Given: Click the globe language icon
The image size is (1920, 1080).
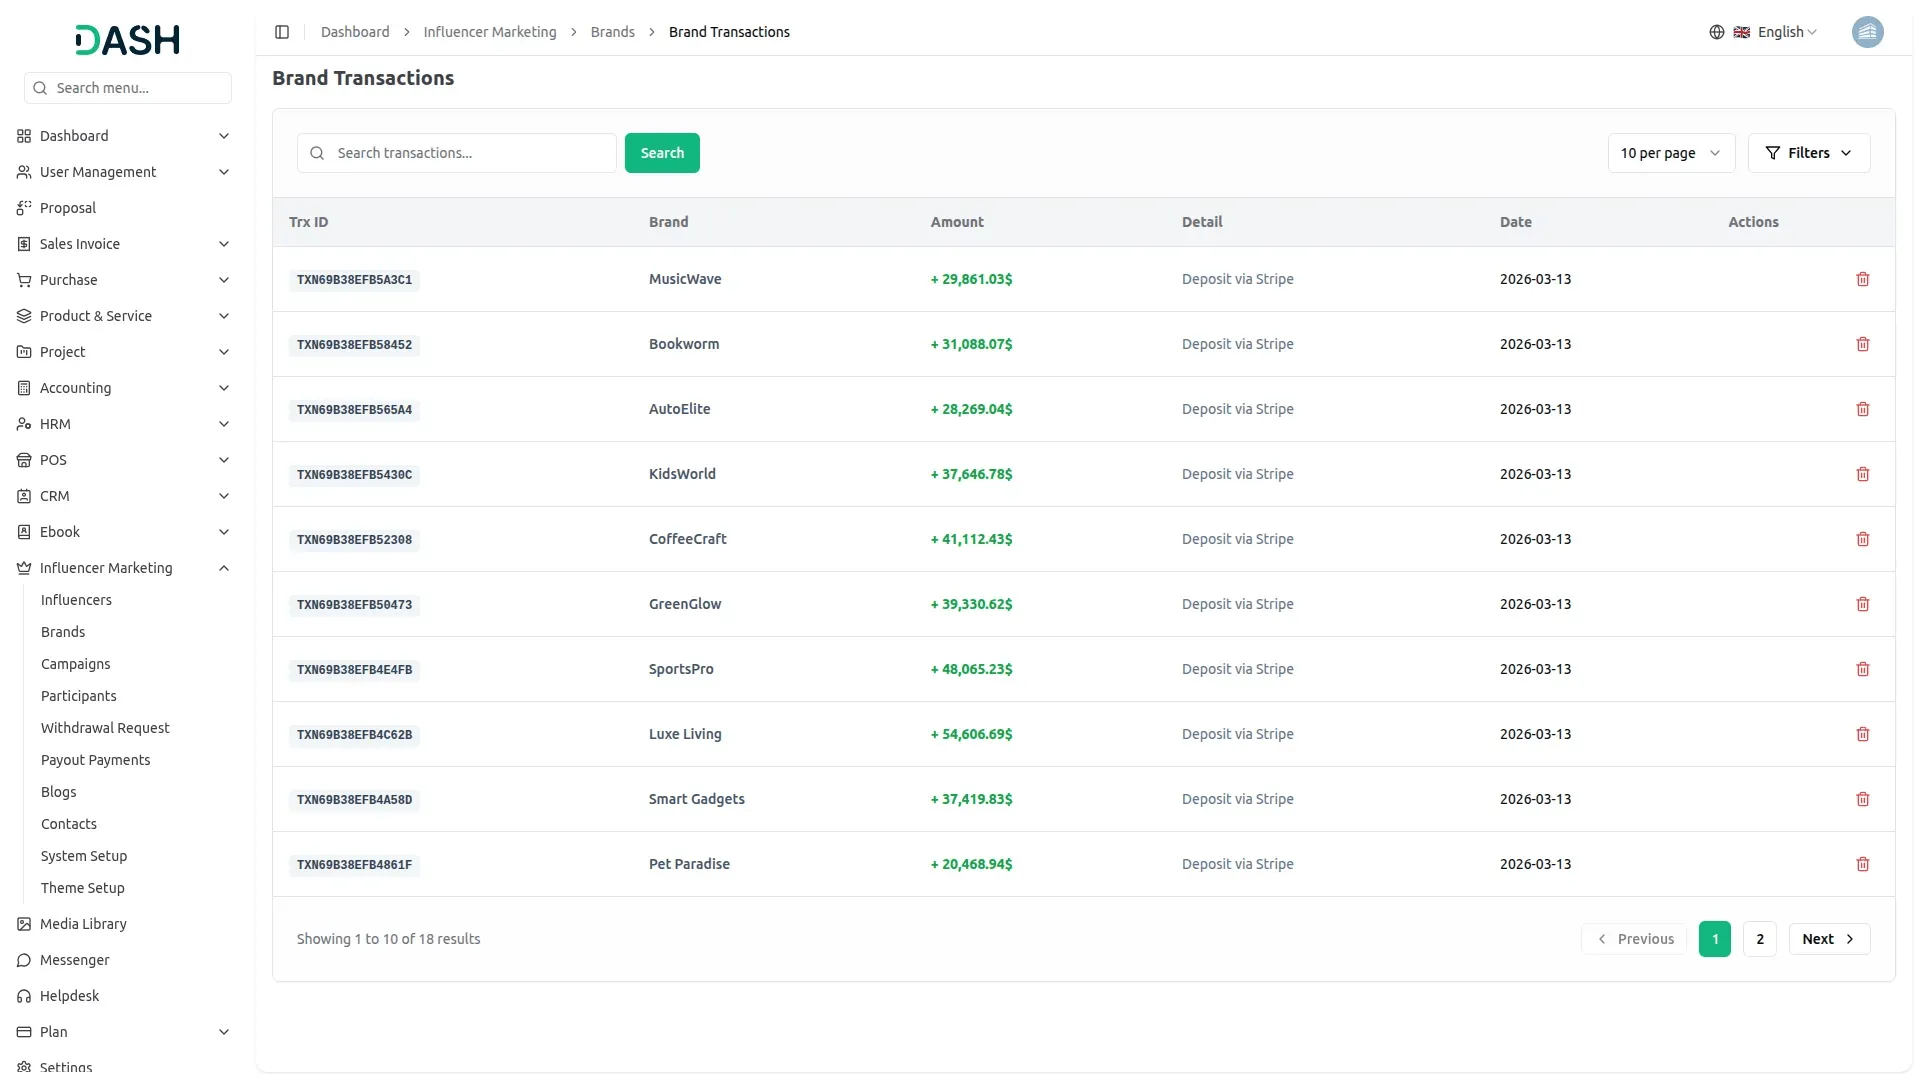Looking at the screenshot, I should click(x=1716, y=32).
